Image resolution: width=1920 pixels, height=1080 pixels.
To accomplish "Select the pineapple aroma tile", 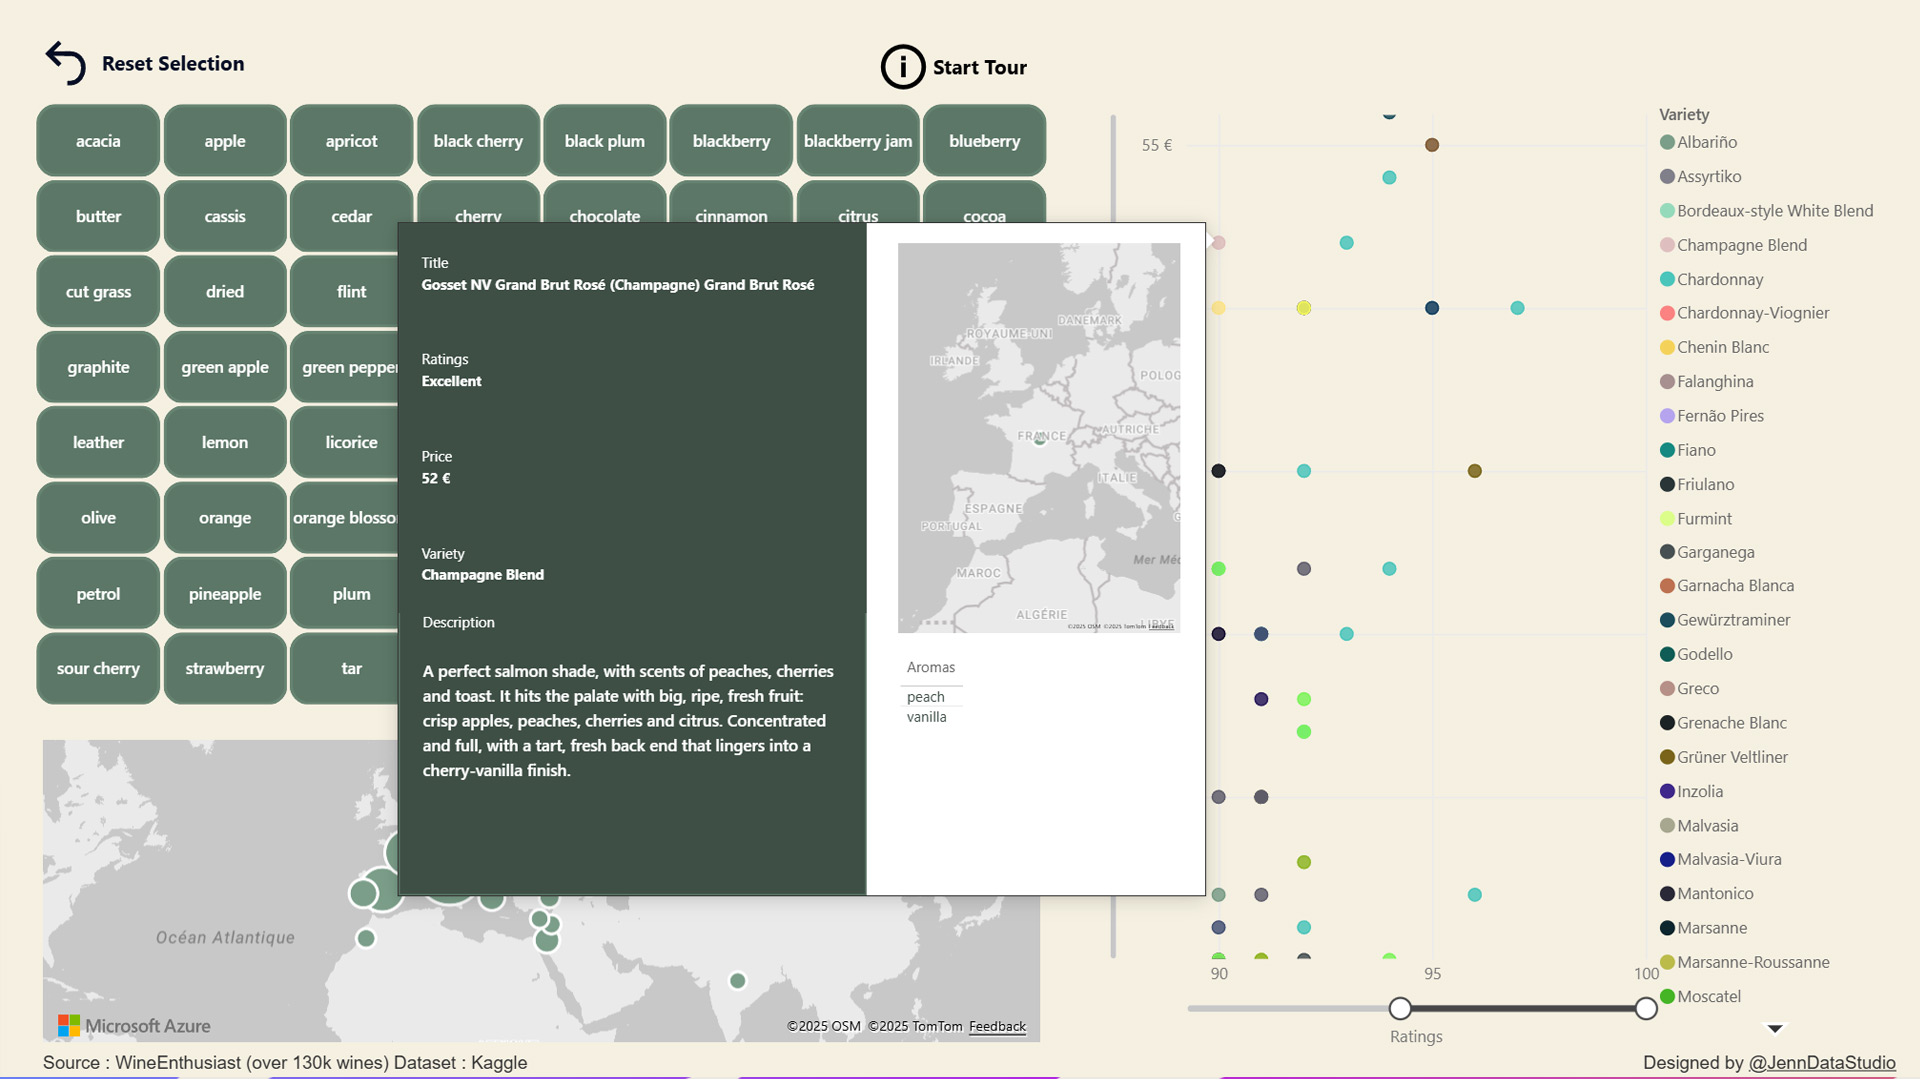I will tap(225, 594).
